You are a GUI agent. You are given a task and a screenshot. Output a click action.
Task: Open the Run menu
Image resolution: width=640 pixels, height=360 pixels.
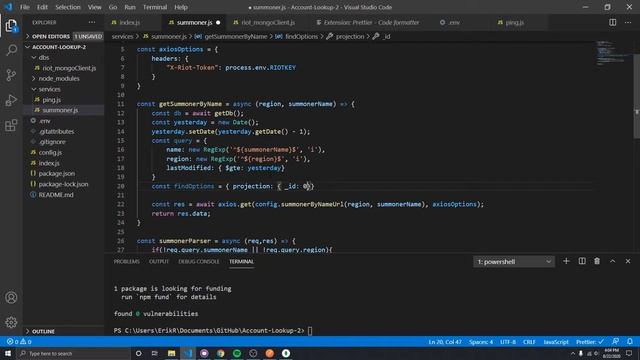pos(130,7)
